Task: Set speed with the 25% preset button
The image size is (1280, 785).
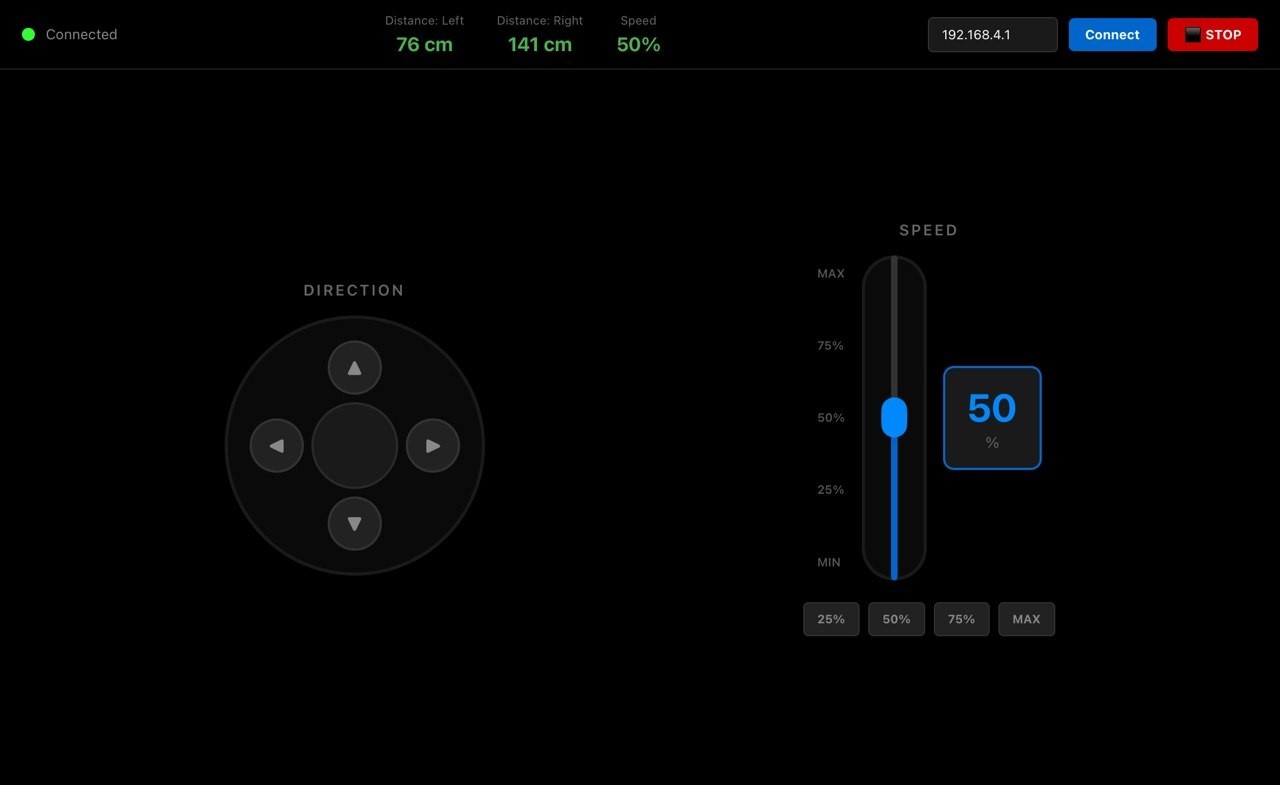Action: (831, 619)
